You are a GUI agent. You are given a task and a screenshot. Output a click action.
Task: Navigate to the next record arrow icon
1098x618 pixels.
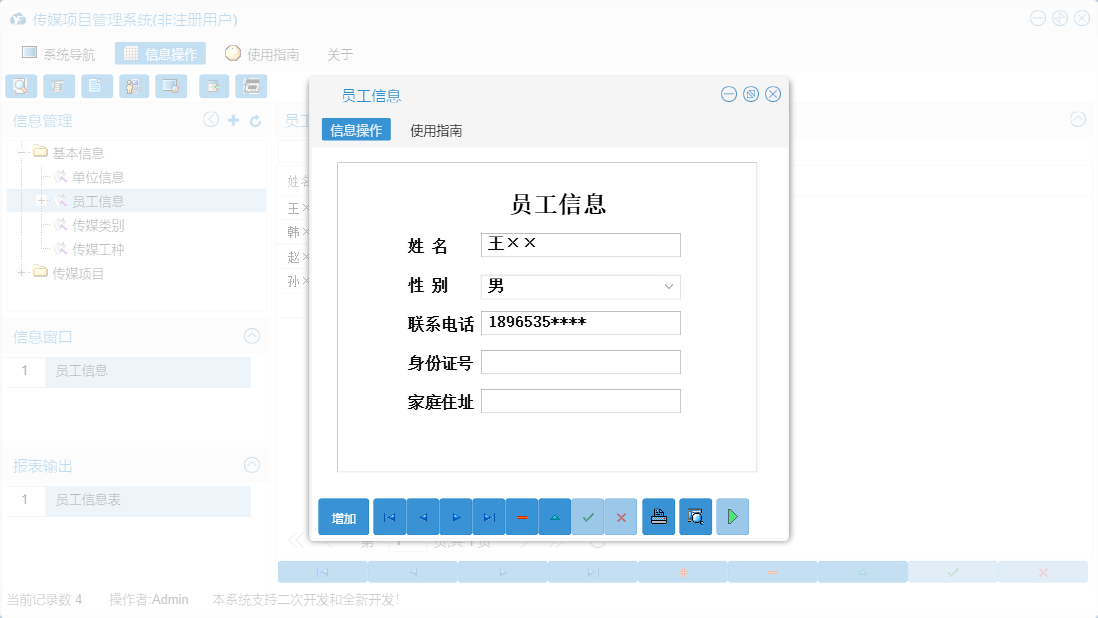pyautogui.click(x=455, y=517)
